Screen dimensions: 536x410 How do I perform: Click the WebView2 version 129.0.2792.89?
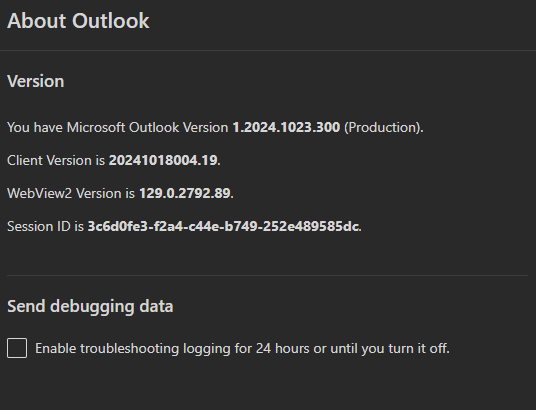click(185, 193)
